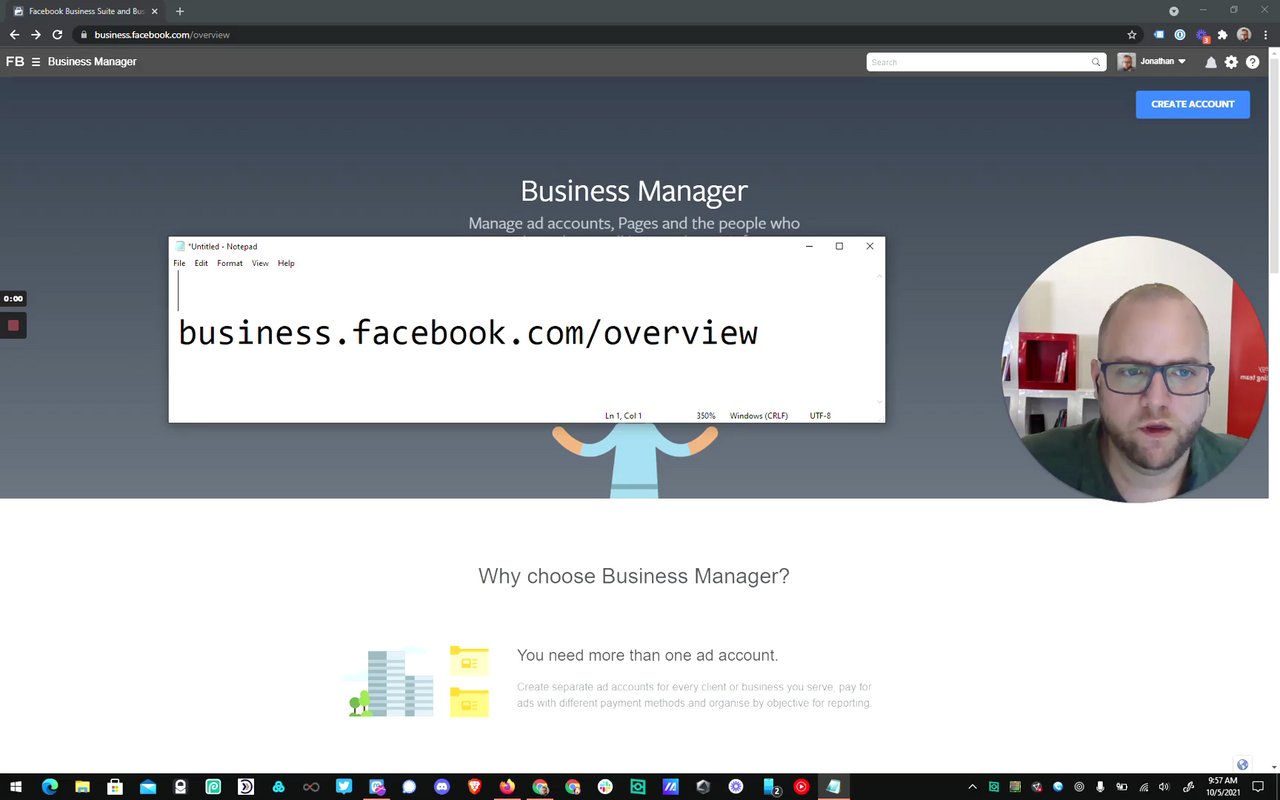Open Brave browser from taskbar
This screenshot has height=800, width=1280.
click(x=474, y=787)
